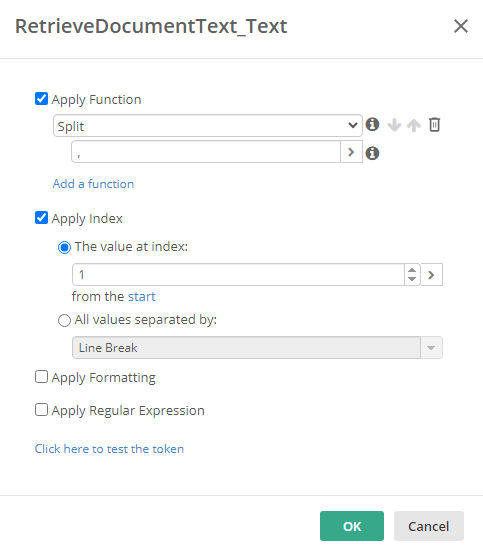Select 'The value at index' radio option
Viewport: 483px width, 549px height.
click(x=64, y=248)
